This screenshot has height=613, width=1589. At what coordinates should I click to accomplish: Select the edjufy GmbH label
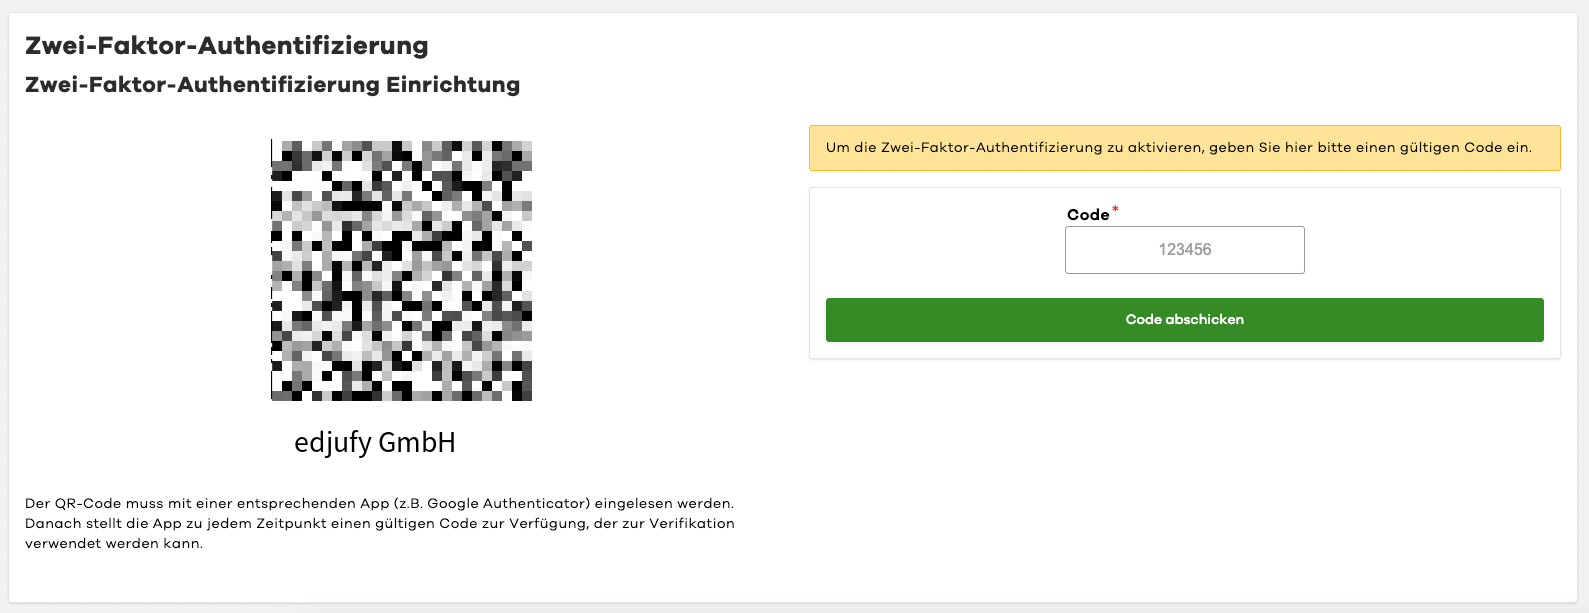pos(375,442)
